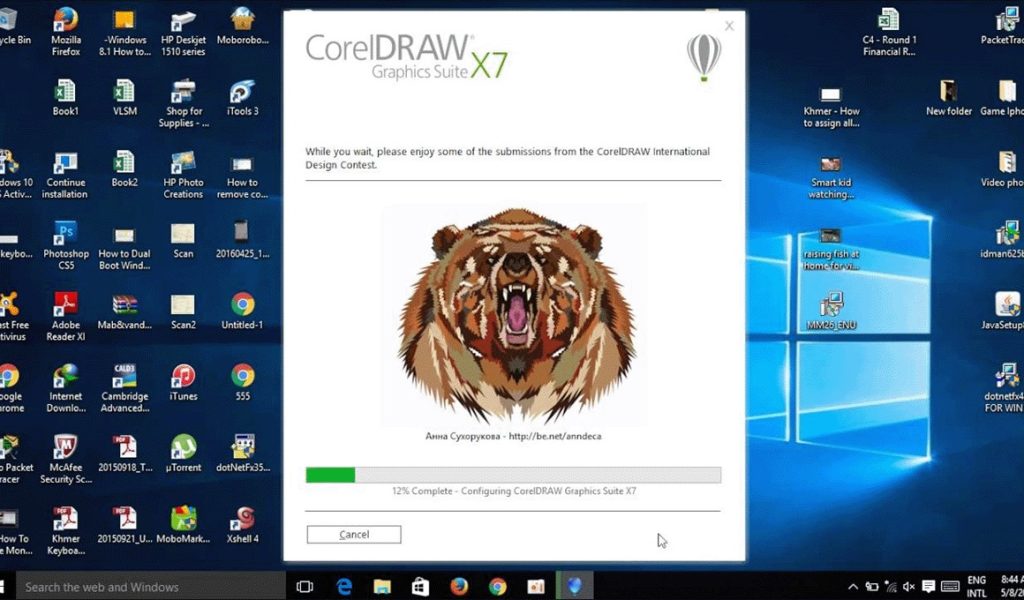Launch Xshell 4 from desktop
The height and width of the screenshot is (600, 1024).
242,526
